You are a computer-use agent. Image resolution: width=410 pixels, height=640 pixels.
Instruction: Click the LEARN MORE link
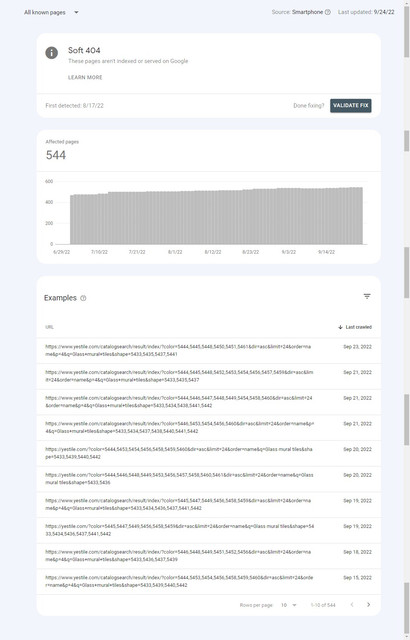click(x=85, y=77)
